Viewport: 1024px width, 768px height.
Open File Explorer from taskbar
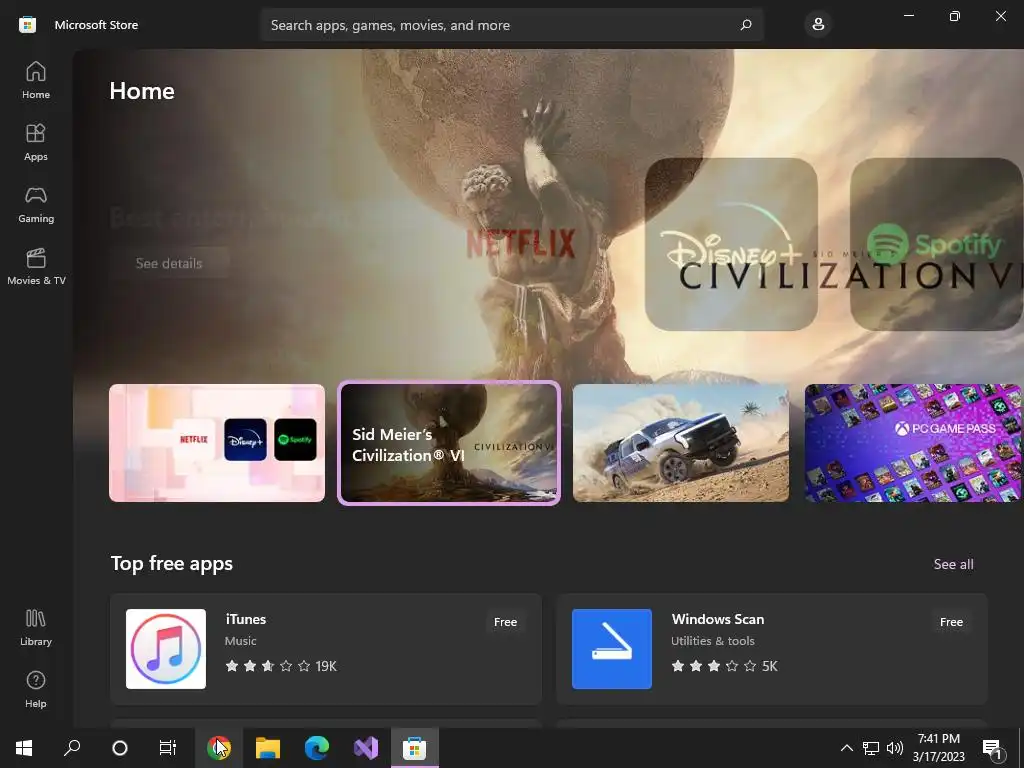[268, 748]
